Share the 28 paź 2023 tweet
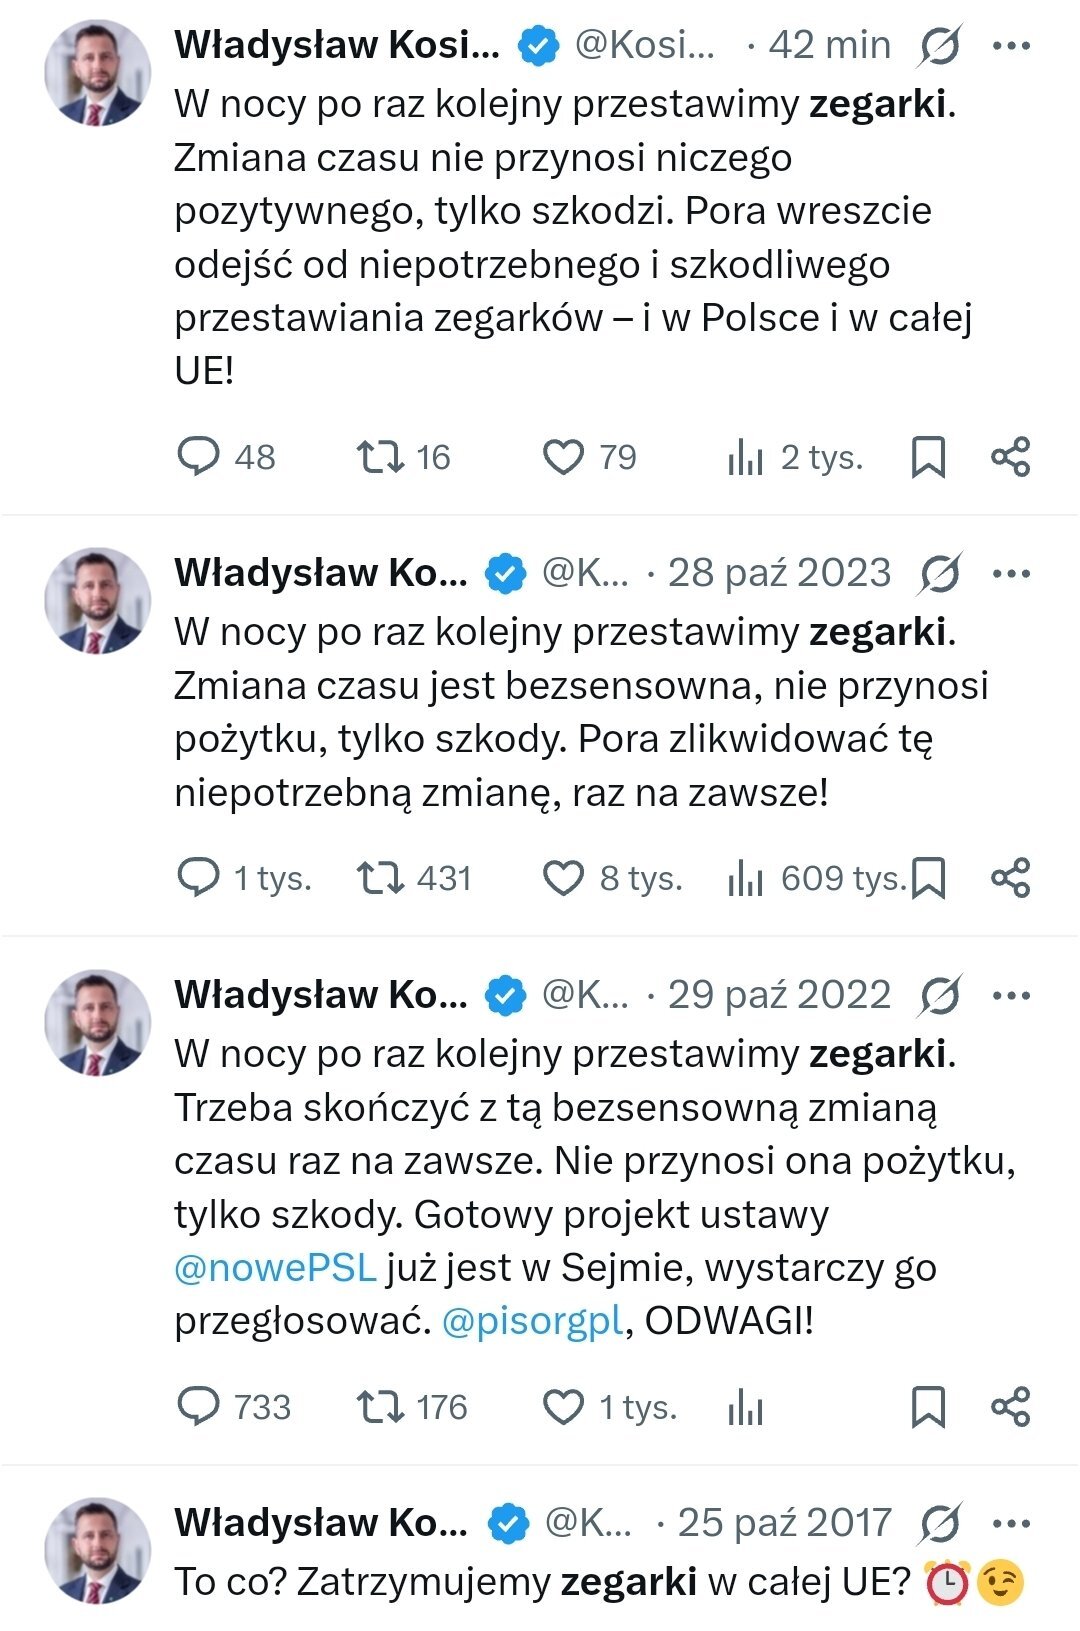This screenshot has height=1631, width=1080. click(1010, 878)
